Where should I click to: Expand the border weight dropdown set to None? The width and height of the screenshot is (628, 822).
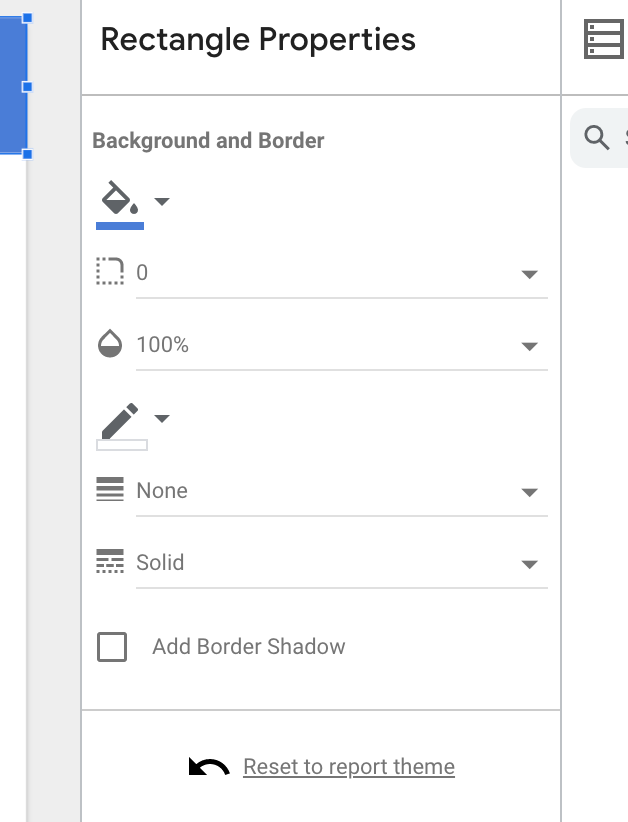click(x=342, y=492)
